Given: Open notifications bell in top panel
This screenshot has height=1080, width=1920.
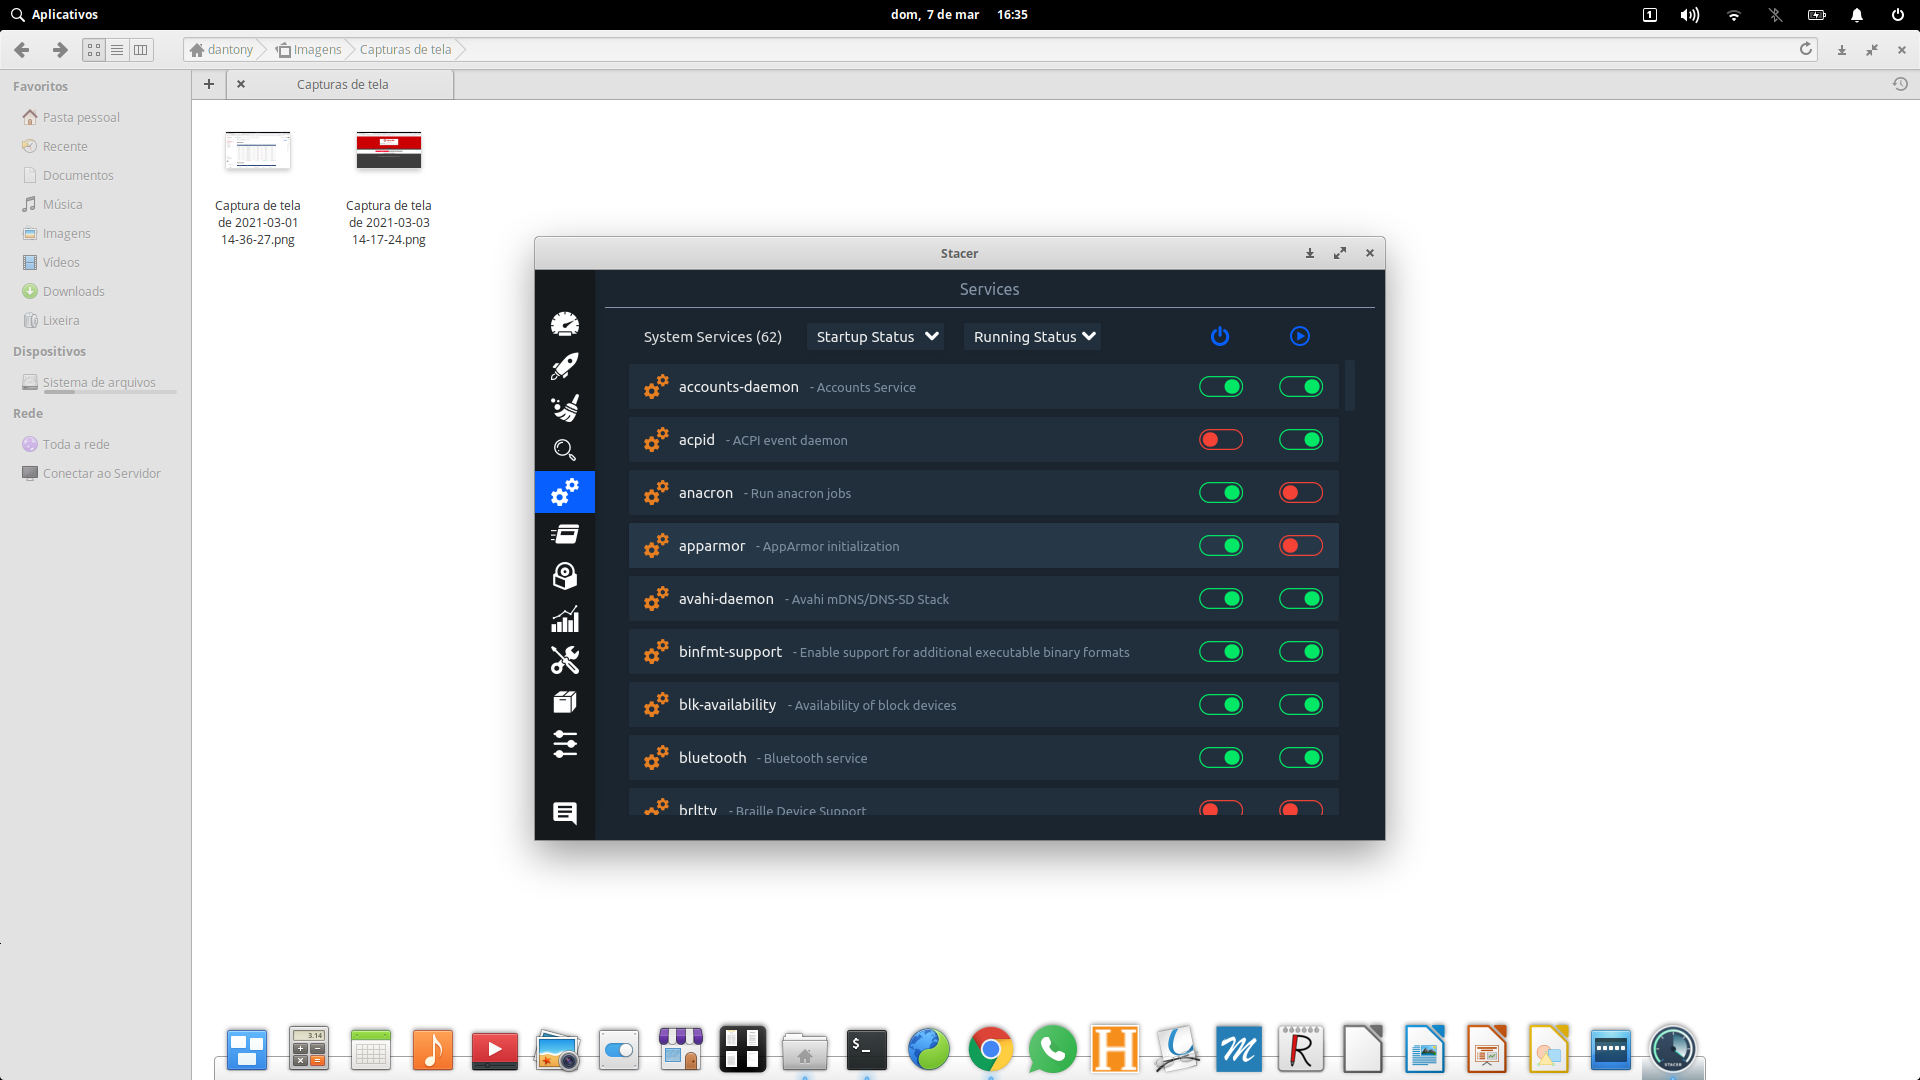Looking at the screenshot, I should (1857, 15).
